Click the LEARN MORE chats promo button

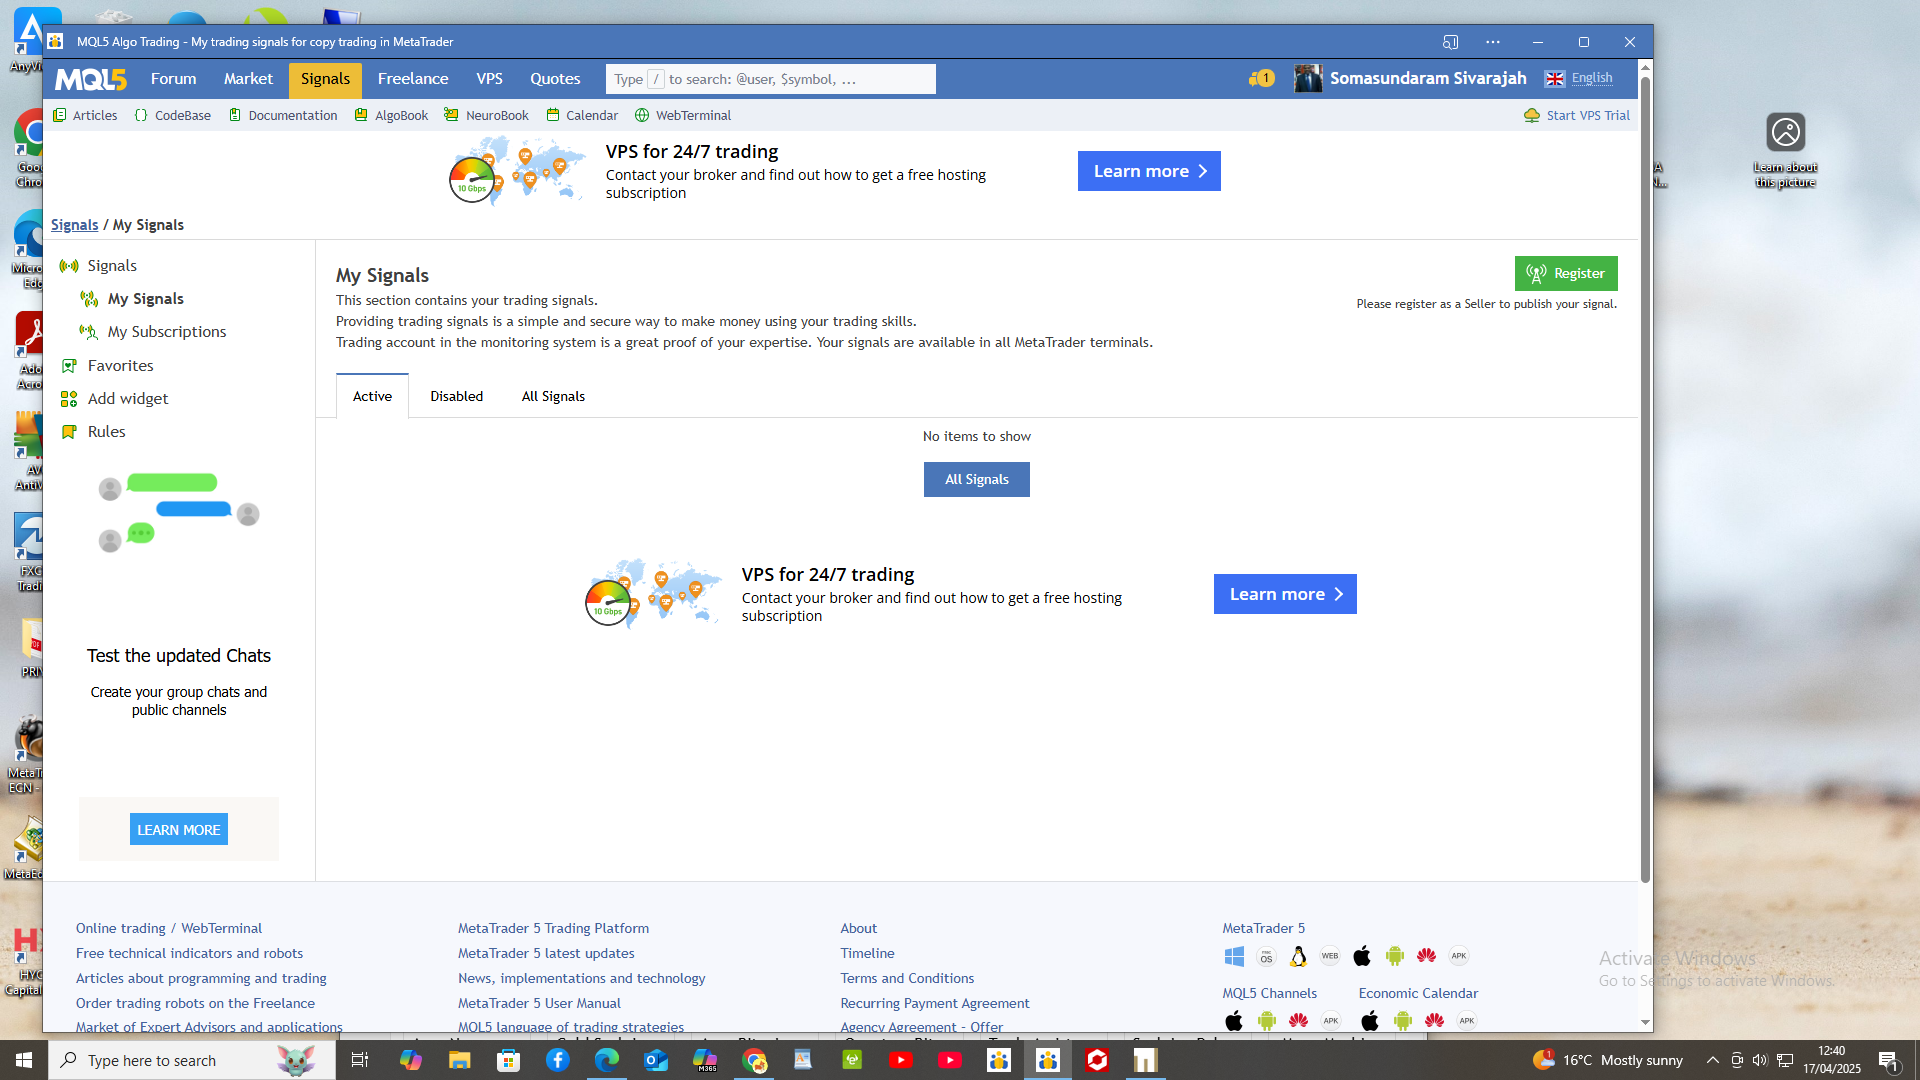click(x=179, y=830)
